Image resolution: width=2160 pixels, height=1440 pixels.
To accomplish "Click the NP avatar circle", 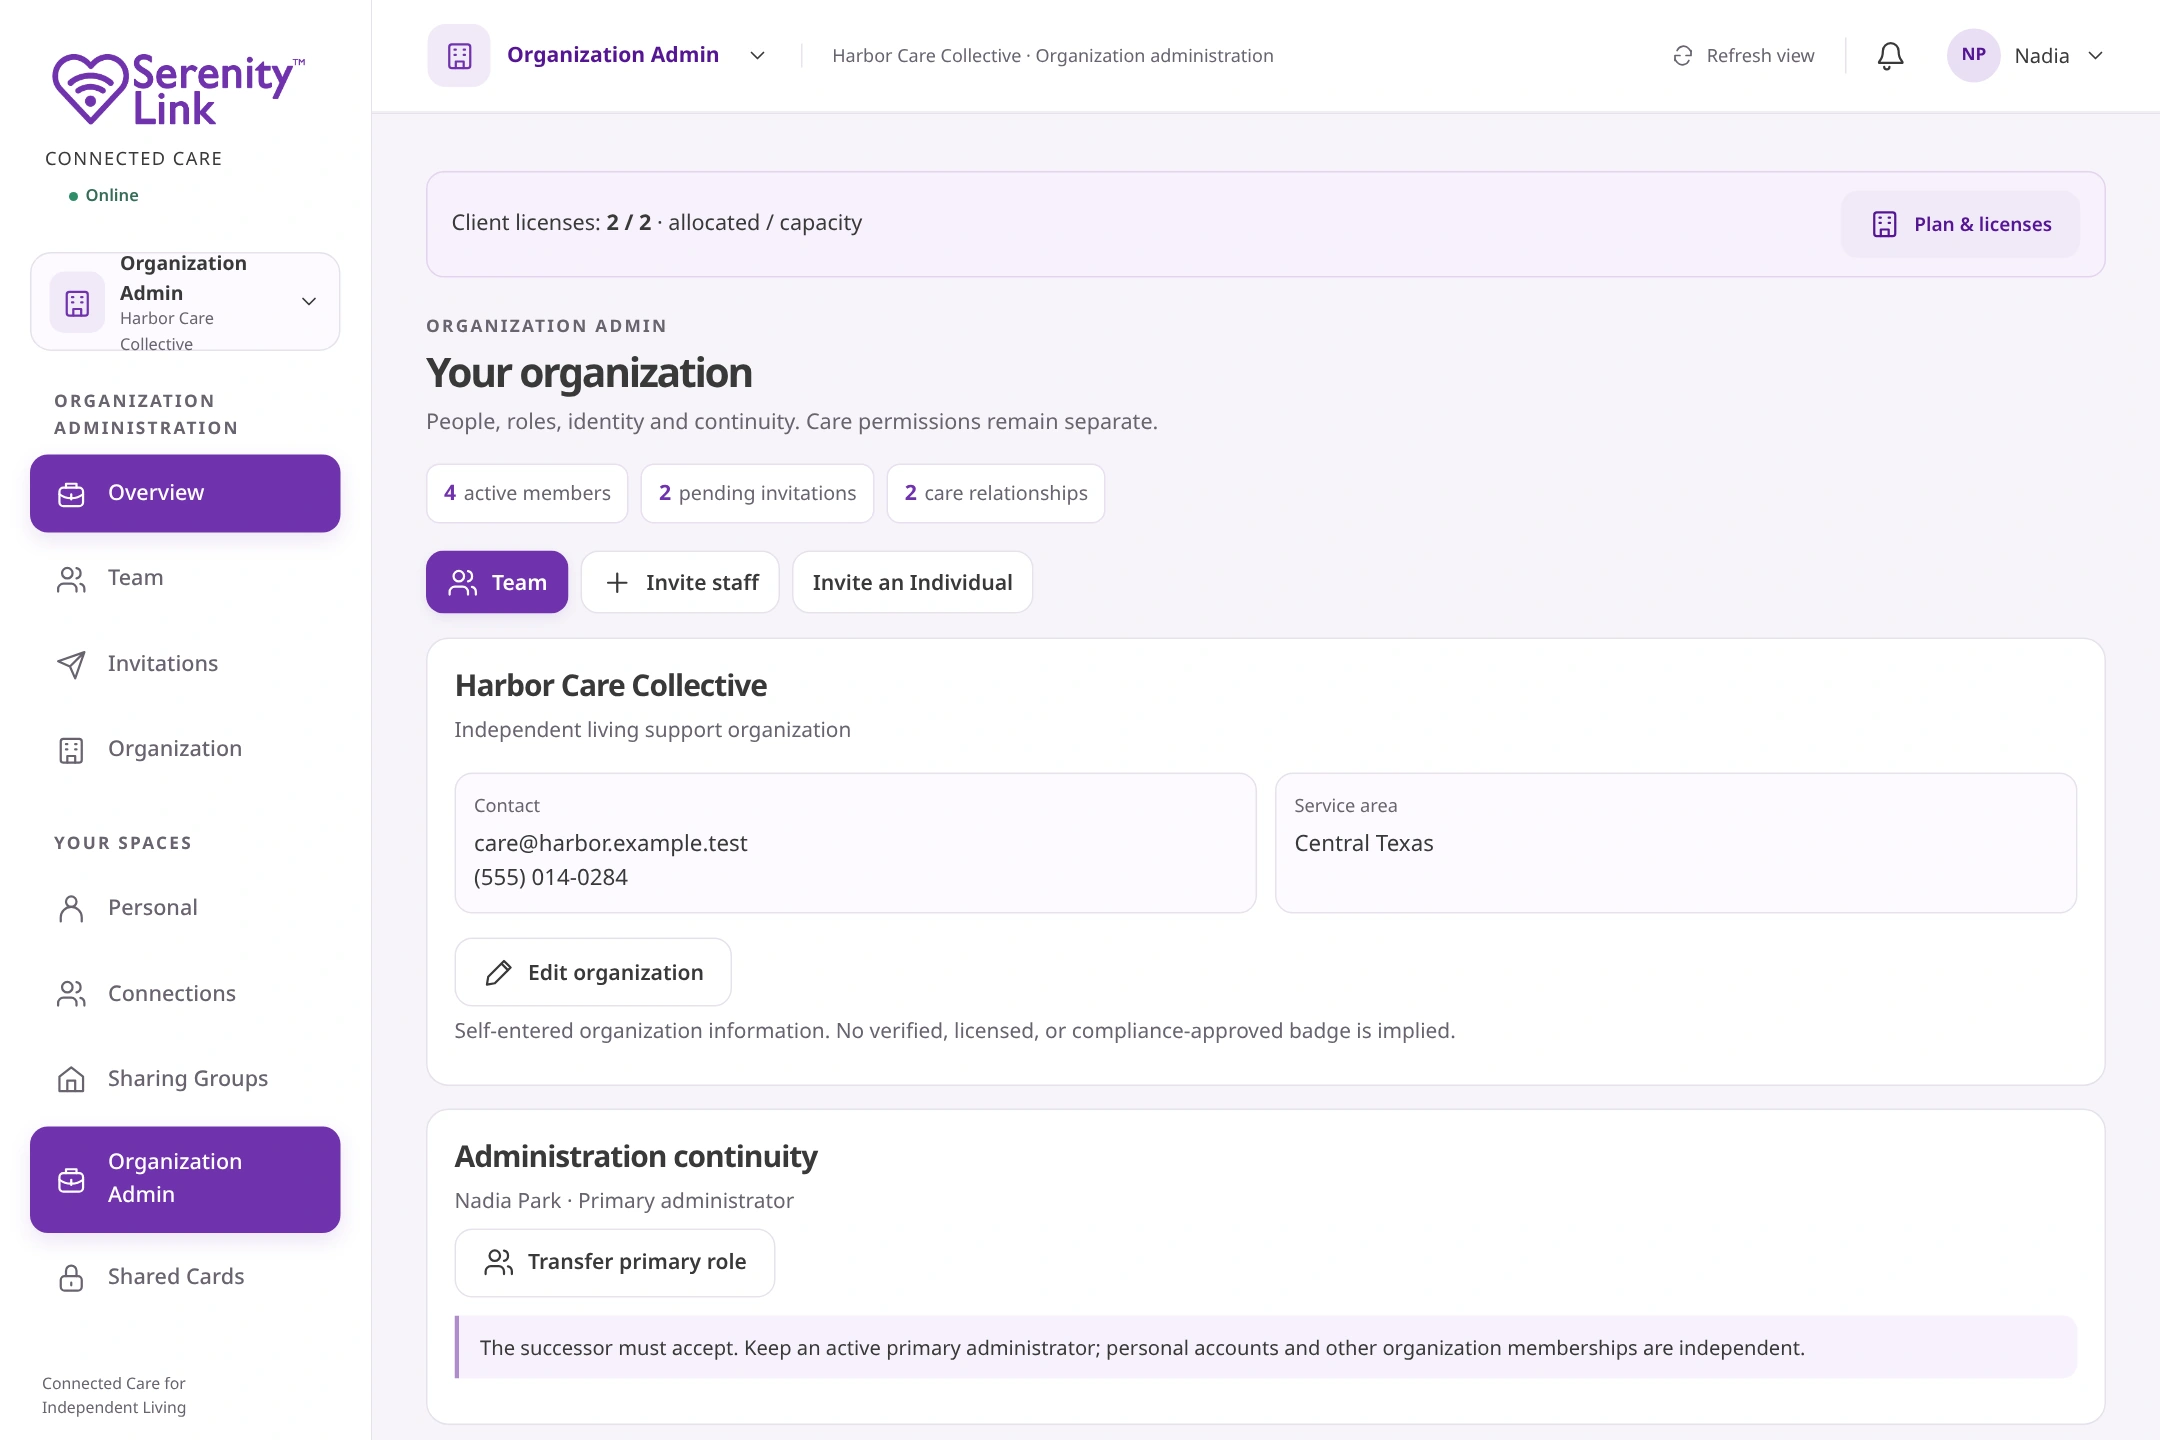I will (1973, 55).
